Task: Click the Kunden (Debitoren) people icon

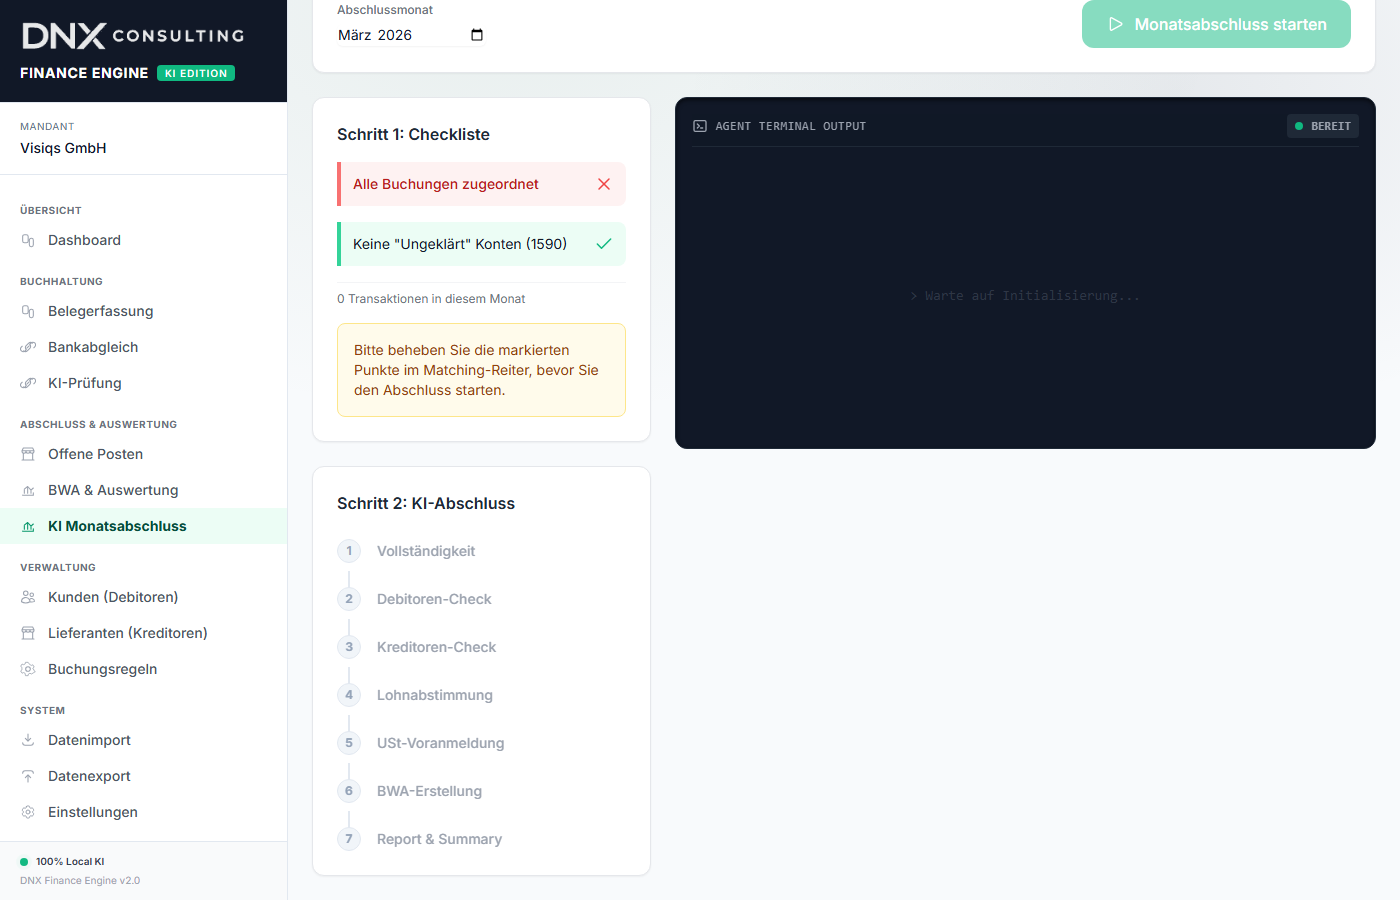Action: (x=28, y=598)
